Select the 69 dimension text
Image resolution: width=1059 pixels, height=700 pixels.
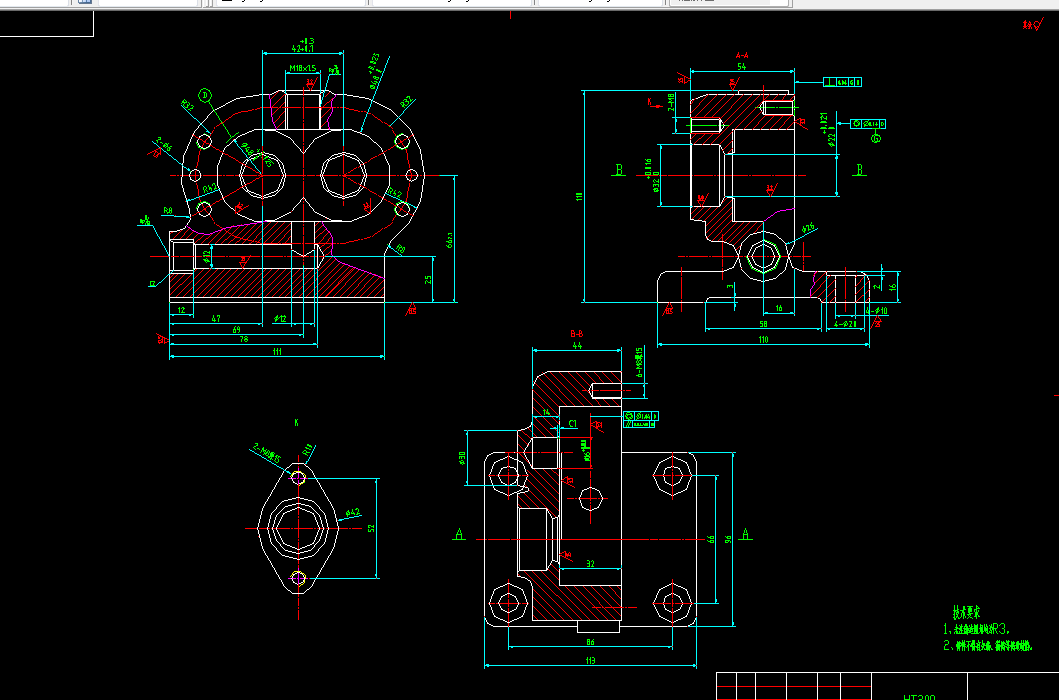[236, 330]
